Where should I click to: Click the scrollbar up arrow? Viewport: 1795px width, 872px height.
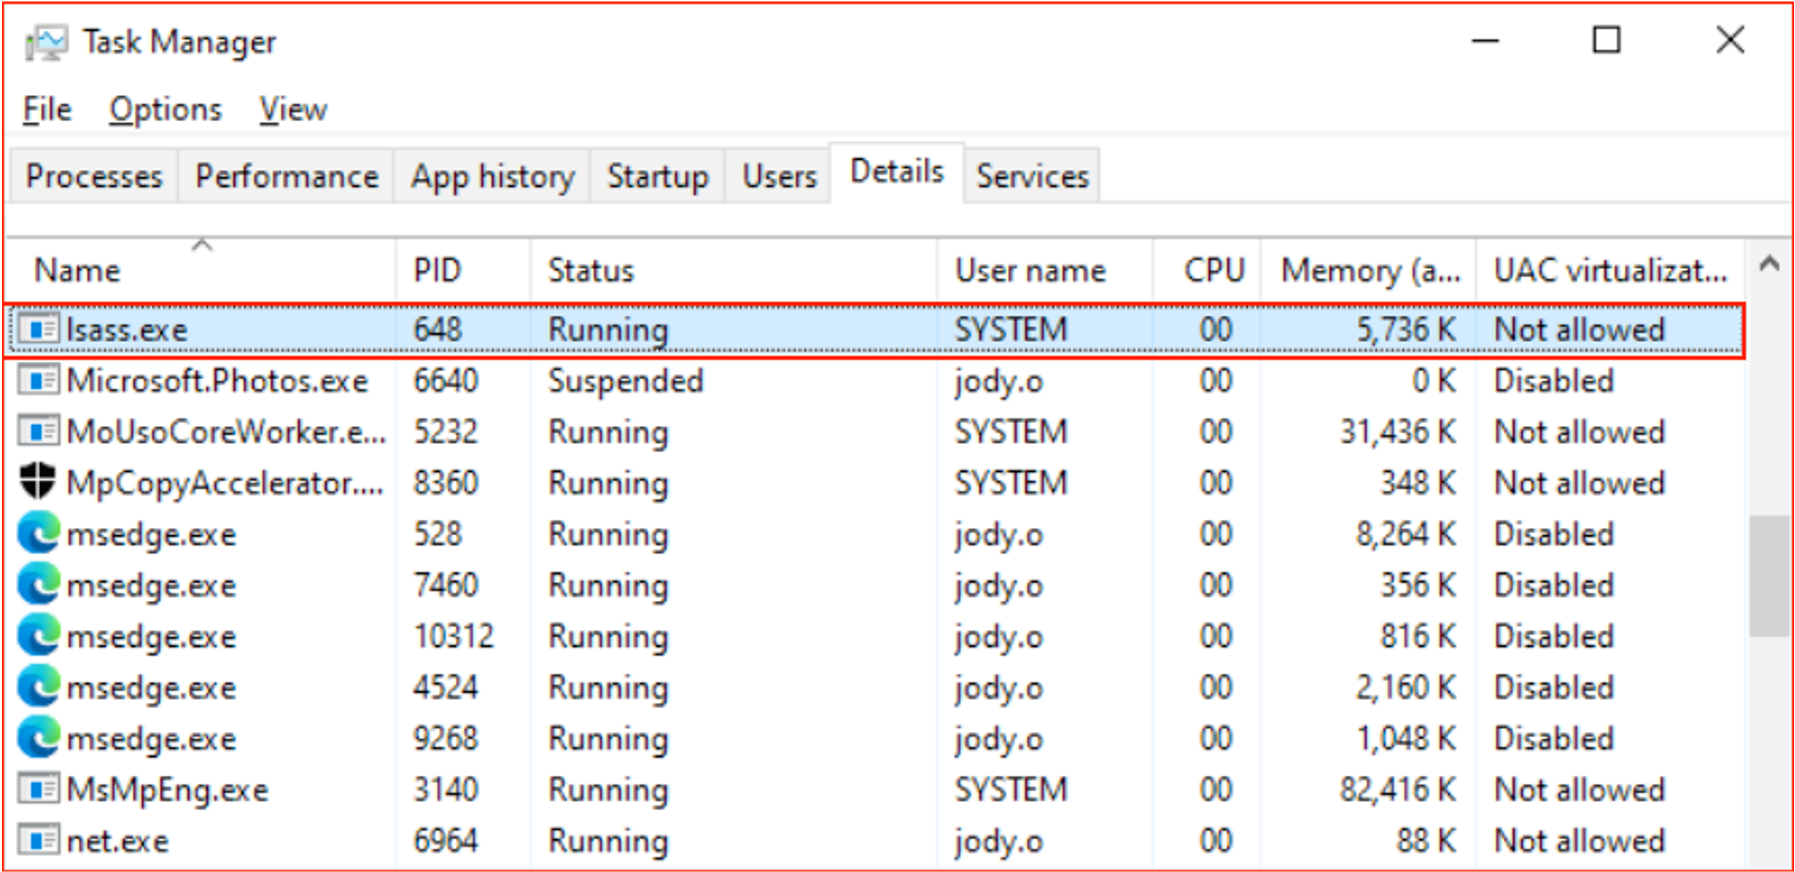click(x=1769, y=265)
